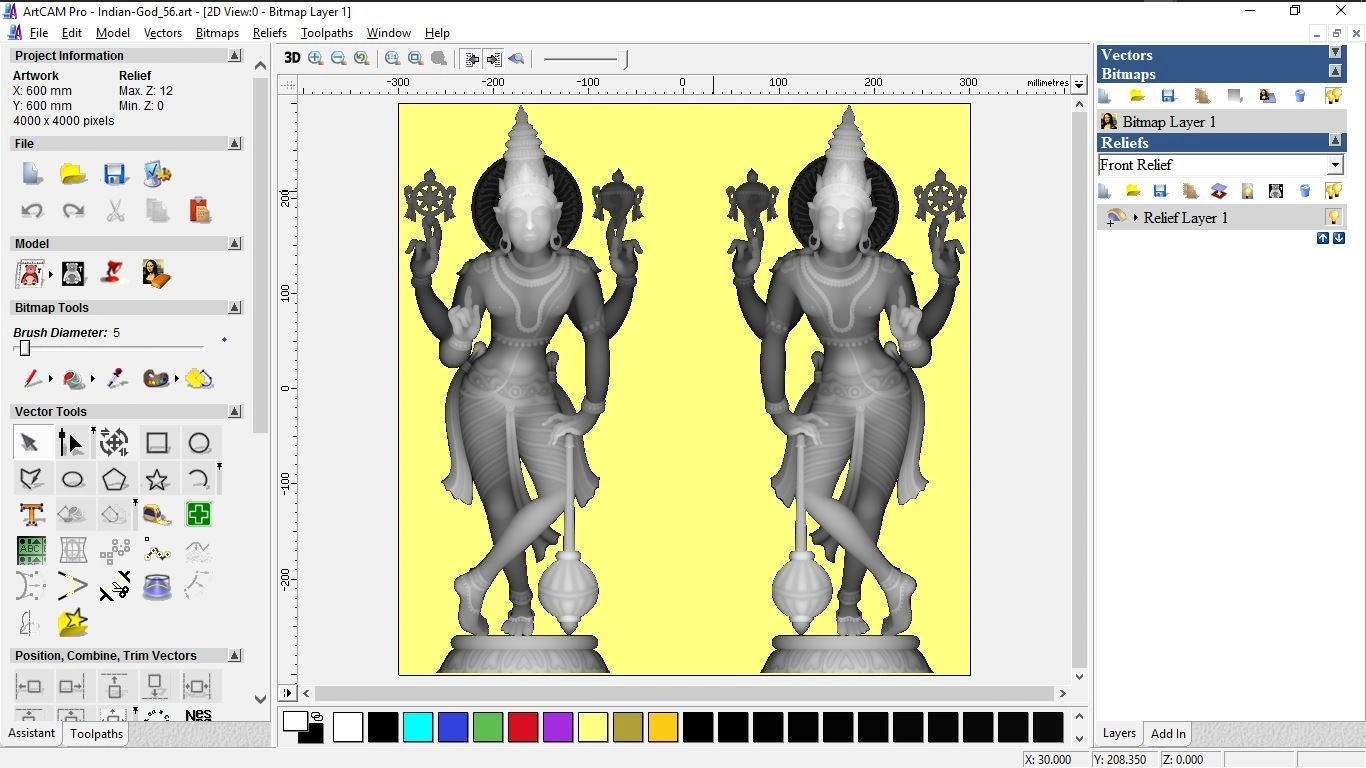Open the Create Star tool

click(157, 479)
